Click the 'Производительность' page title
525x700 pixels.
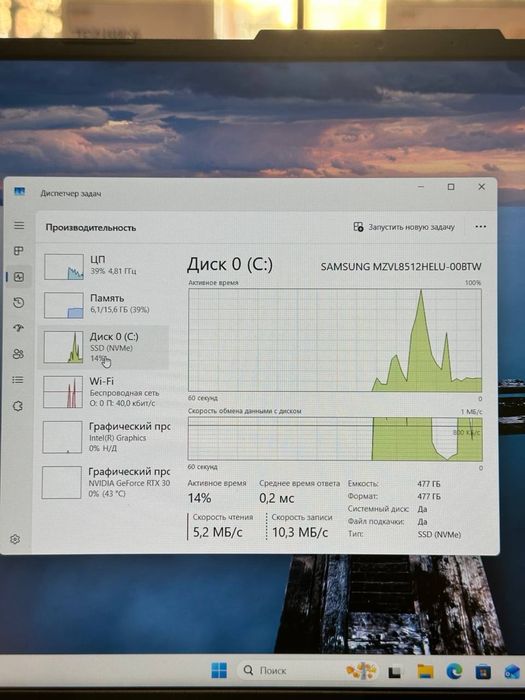point(91,228)
